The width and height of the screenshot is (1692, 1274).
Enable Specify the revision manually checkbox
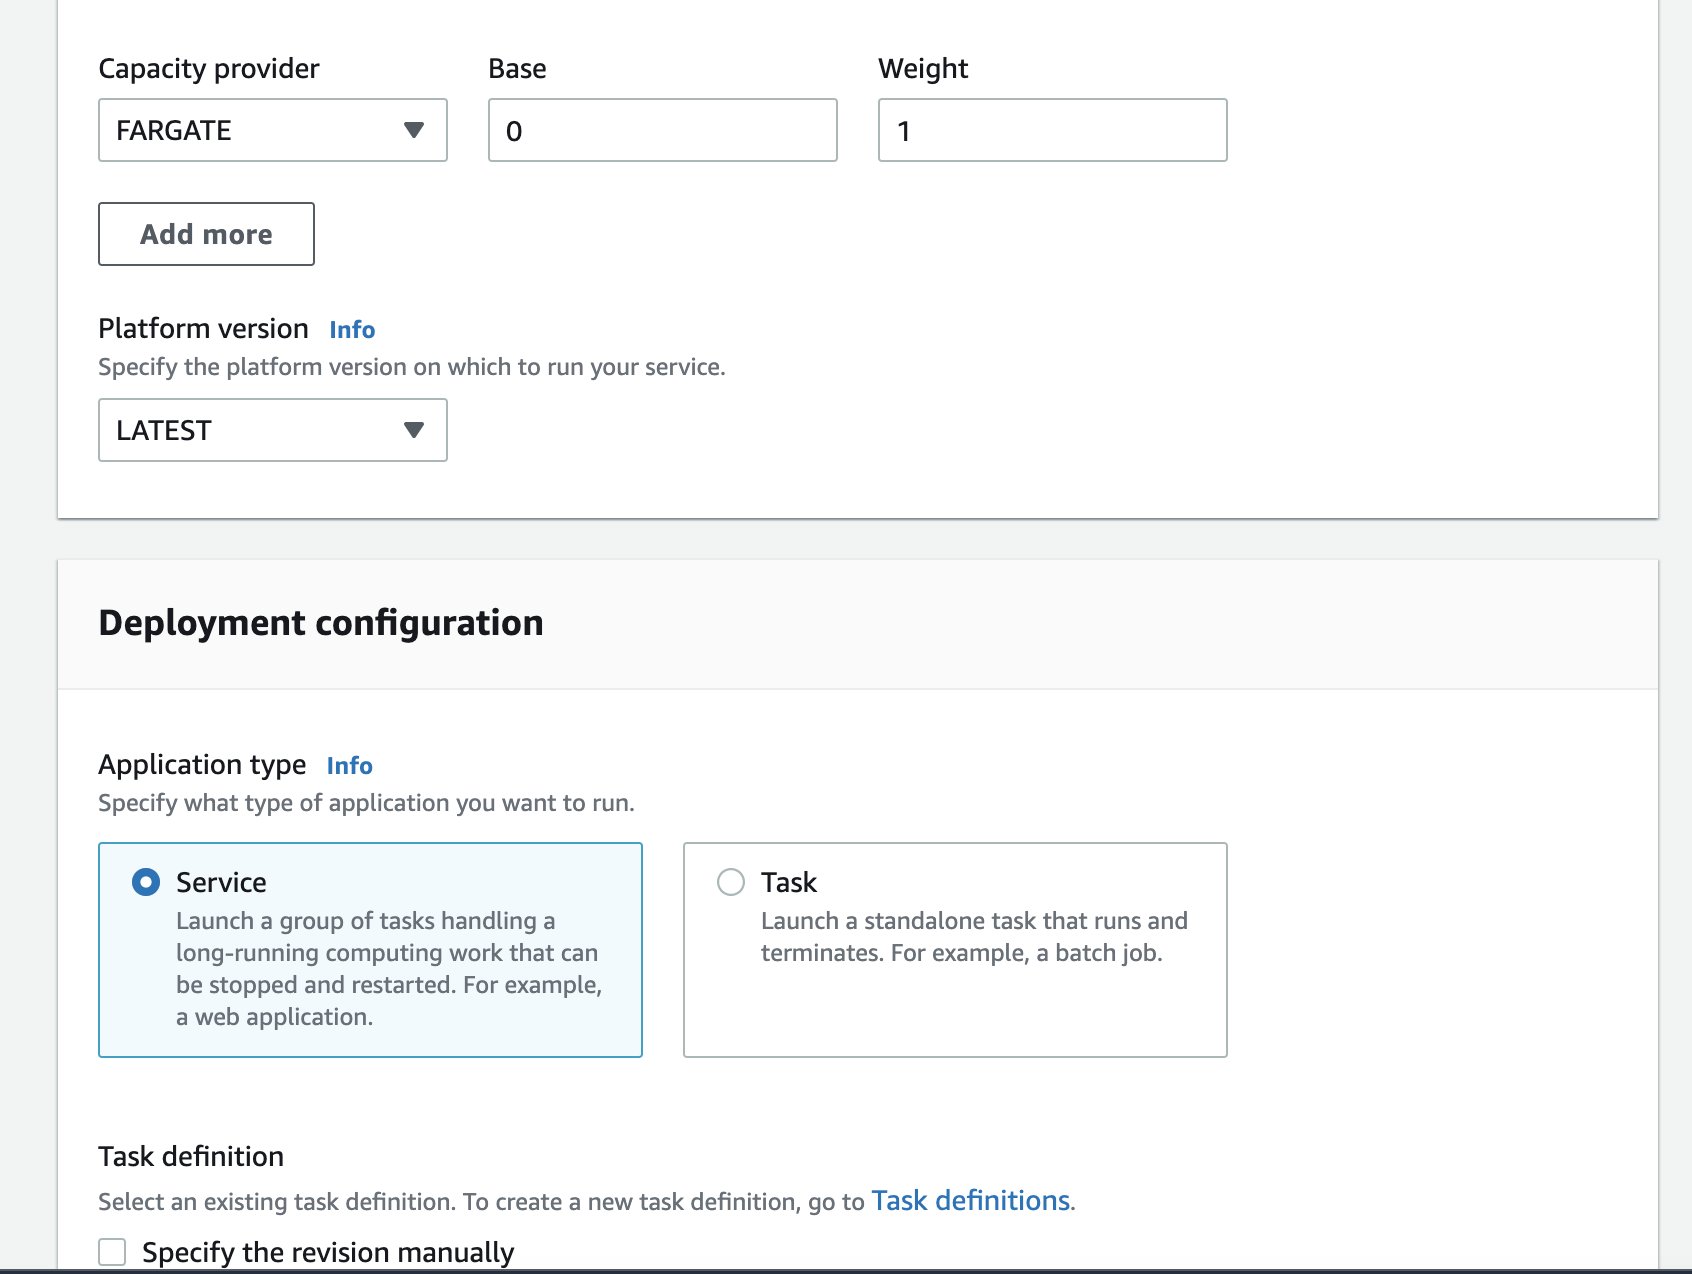(112, 1250)
